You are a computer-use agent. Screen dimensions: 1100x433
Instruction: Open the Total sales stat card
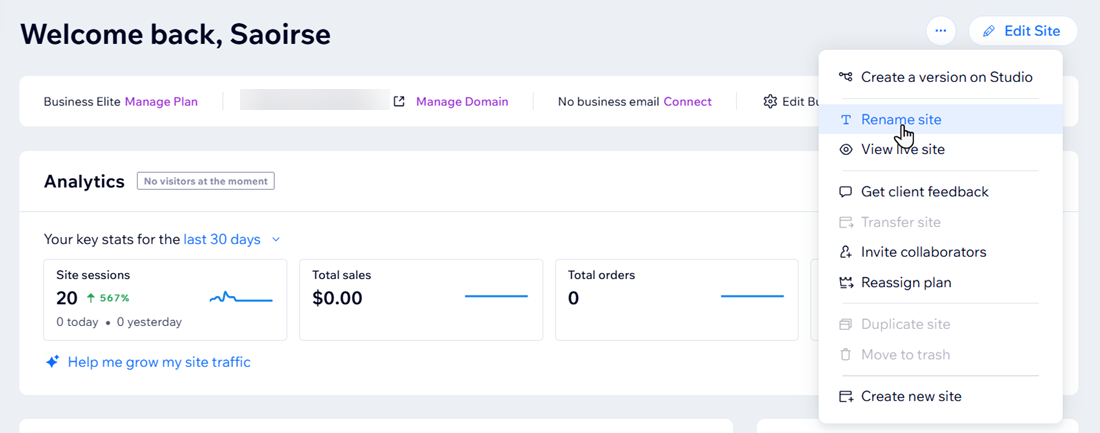coord(421,300)
